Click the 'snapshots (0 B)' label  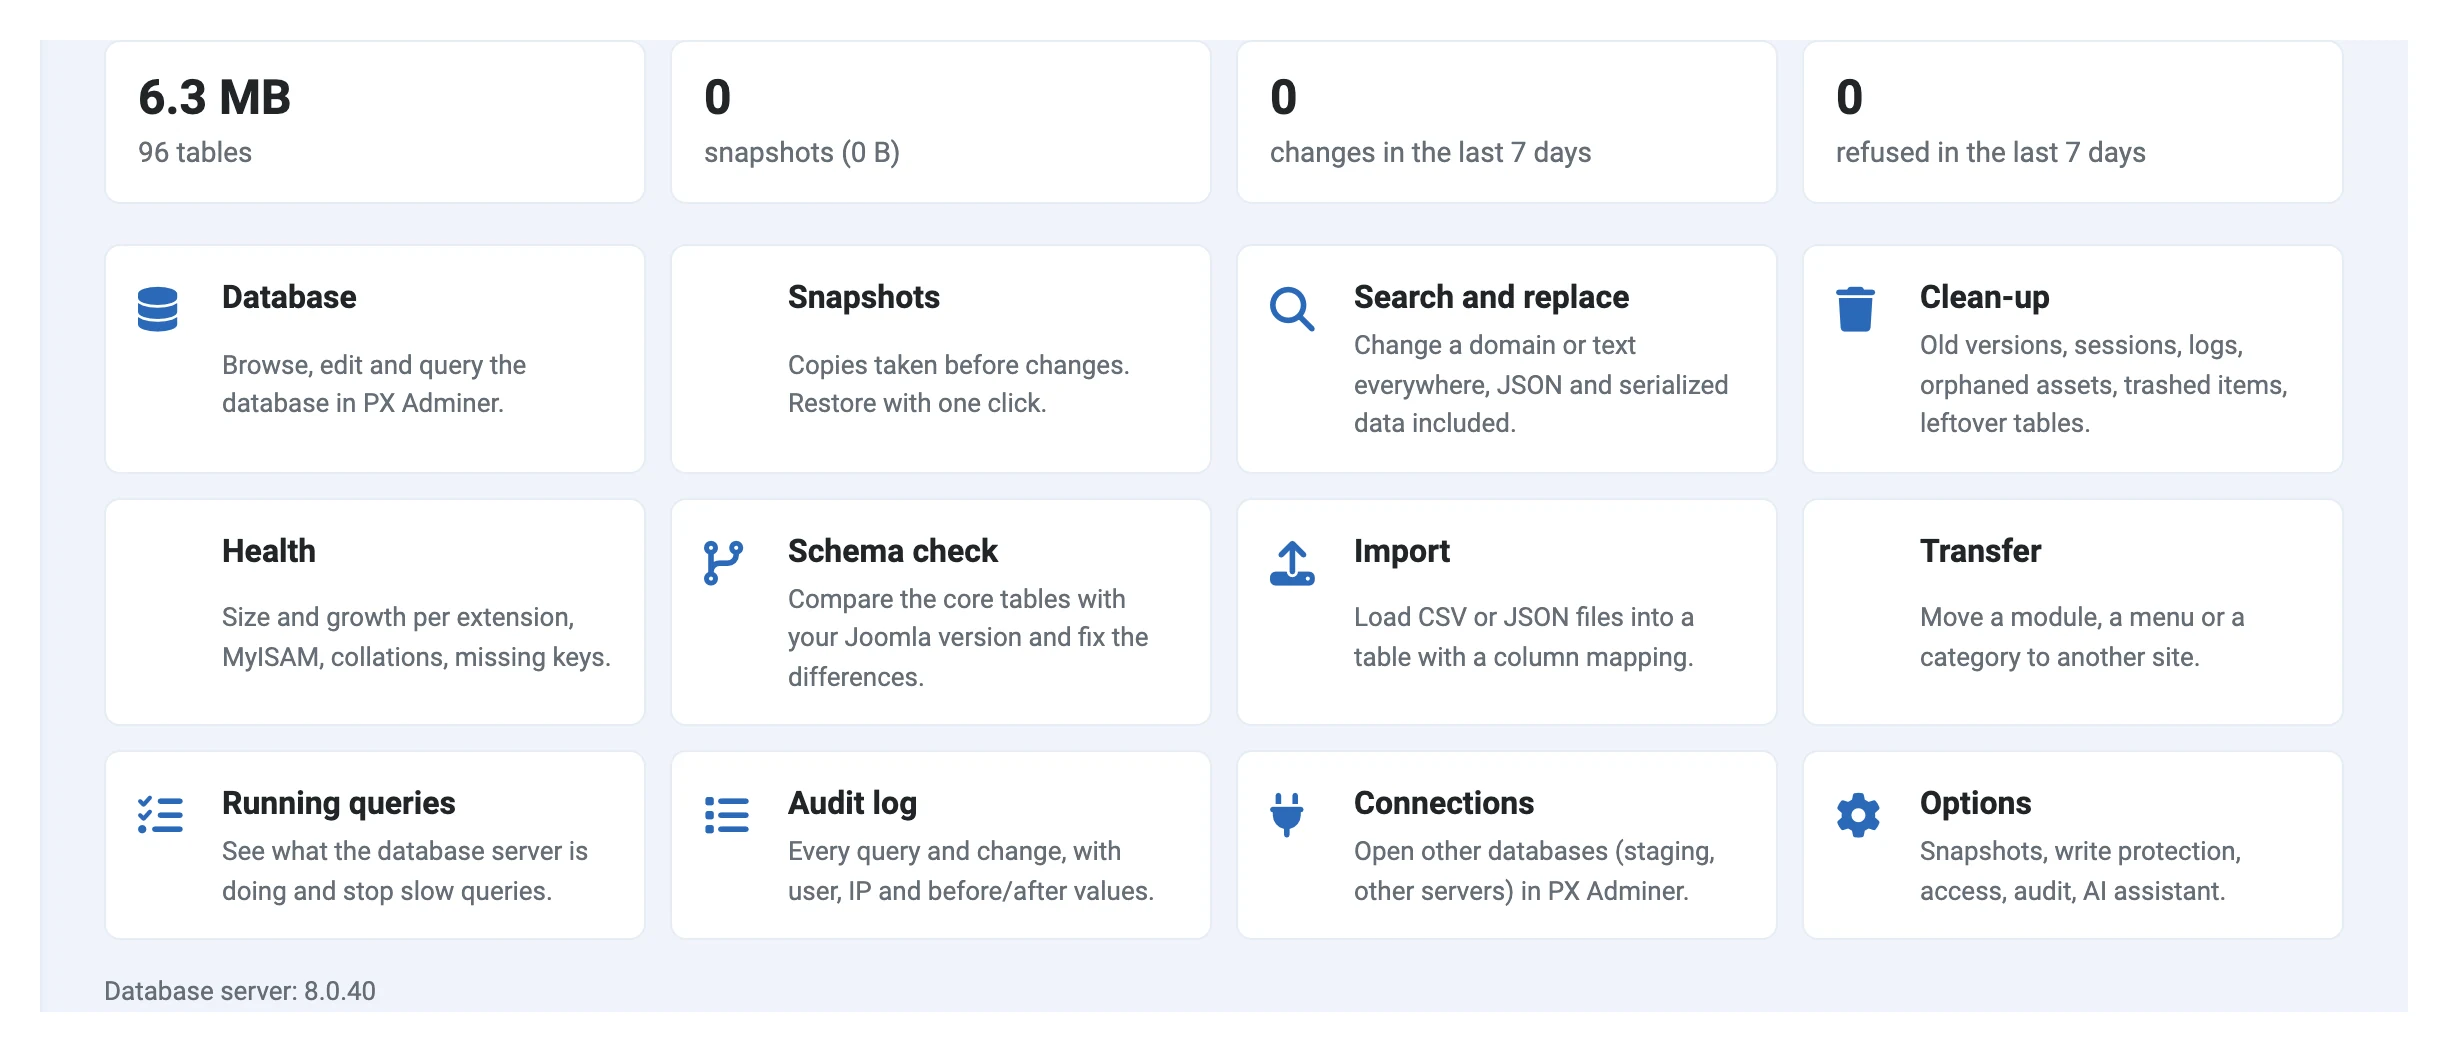coord(802,152)
